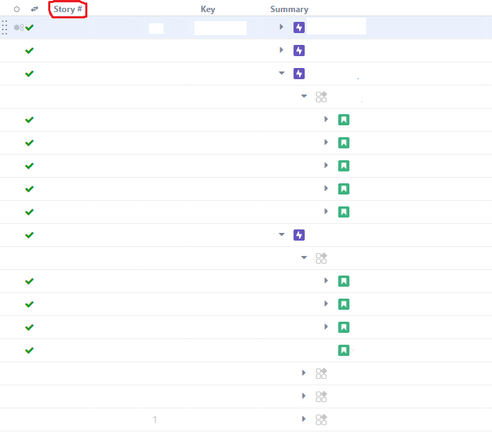
Task: Expand the last of five stories under the third epic
Action: pos(326,211)
